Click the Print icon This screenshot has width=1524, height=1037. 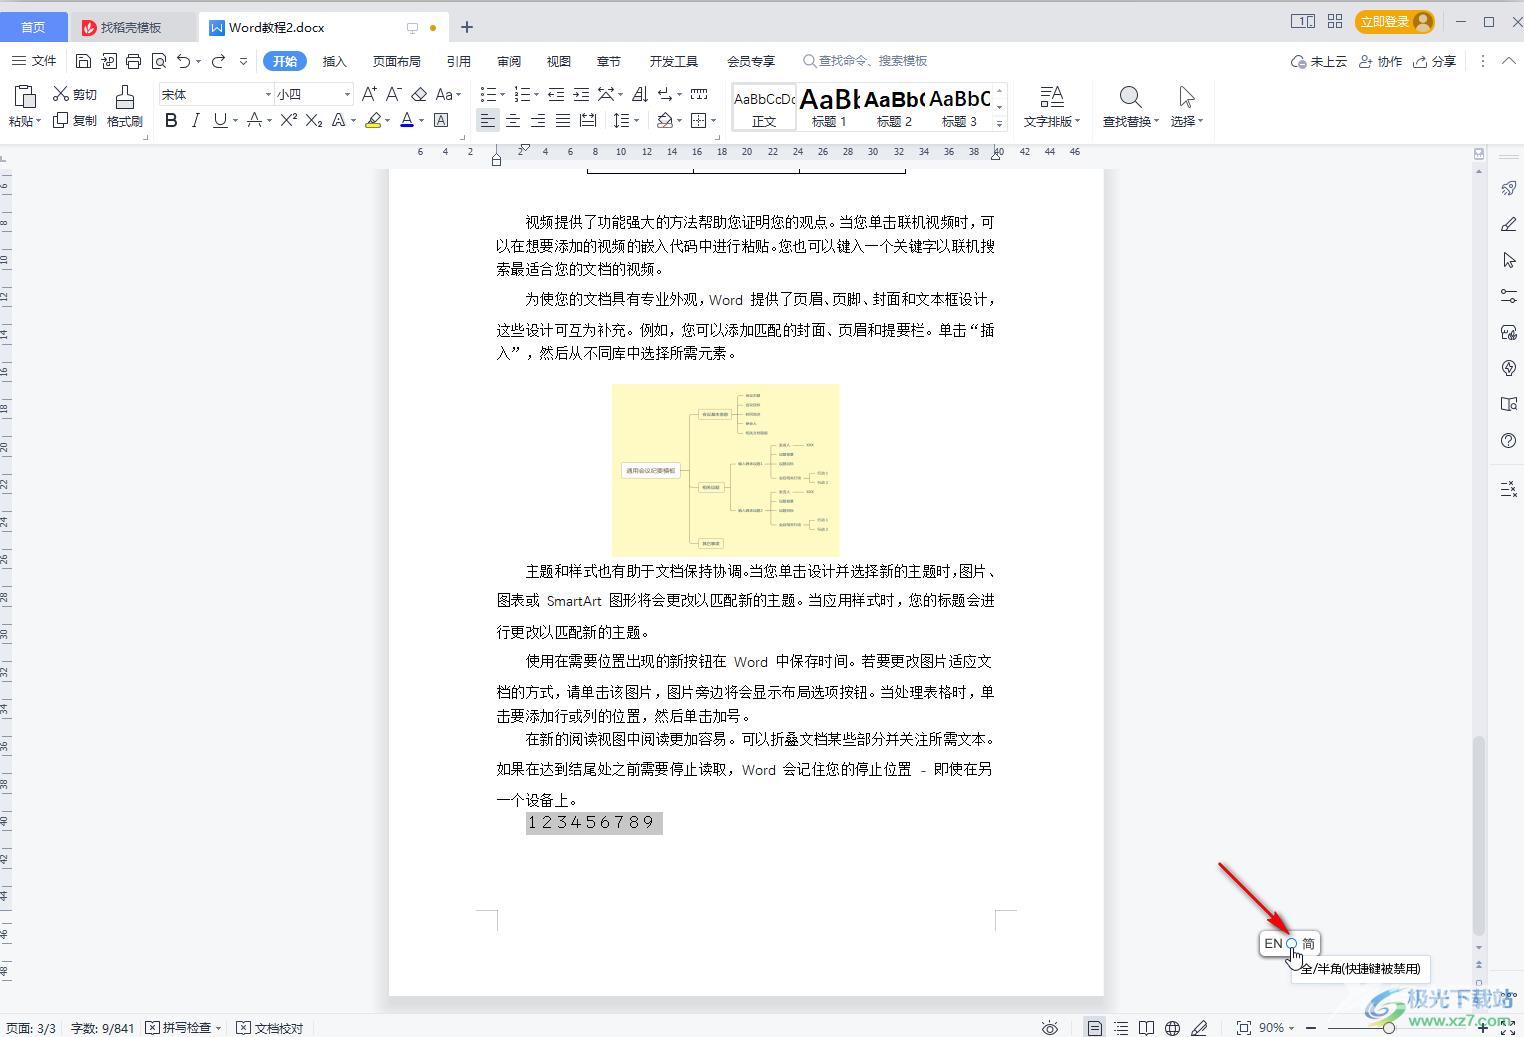[133, 61]
